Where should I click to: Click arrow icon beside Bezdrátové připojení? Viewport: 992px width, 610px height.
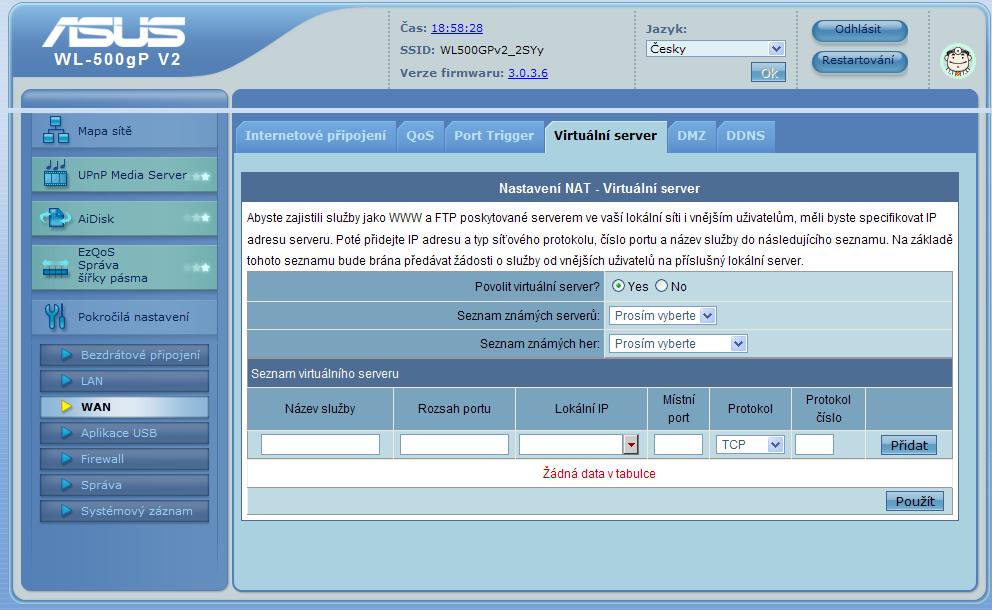click(x=66, y=355)
